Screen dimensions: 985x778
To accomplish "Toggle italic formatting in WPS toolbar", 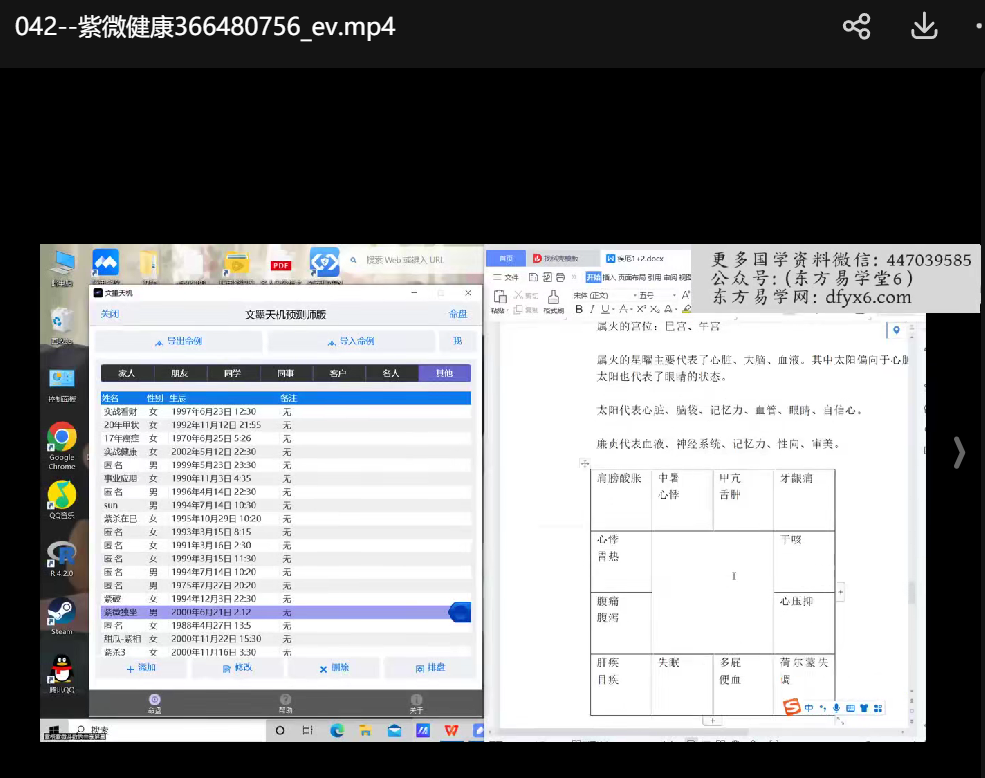I will tap(592, 310).
